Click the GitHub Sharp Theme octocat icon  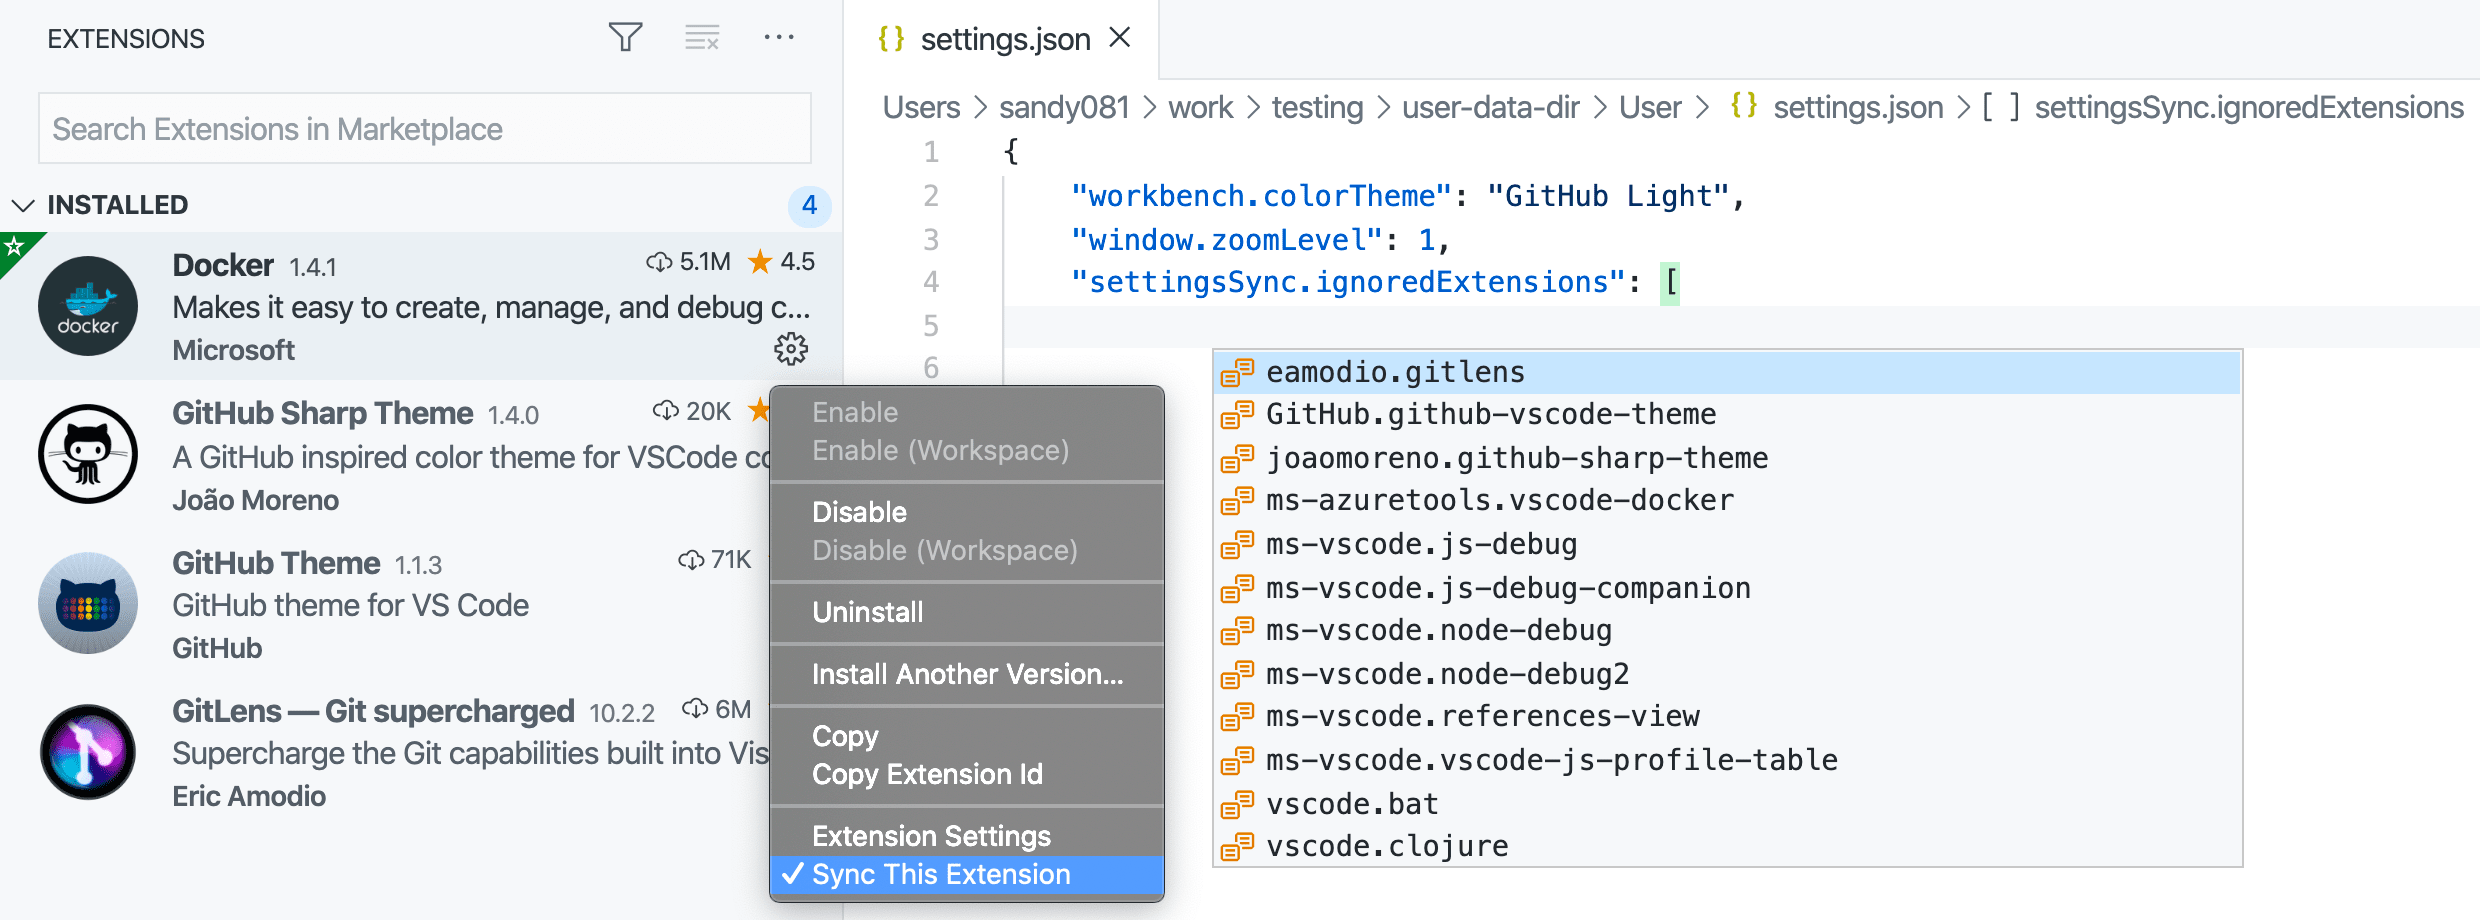click(x=88, y=454)
